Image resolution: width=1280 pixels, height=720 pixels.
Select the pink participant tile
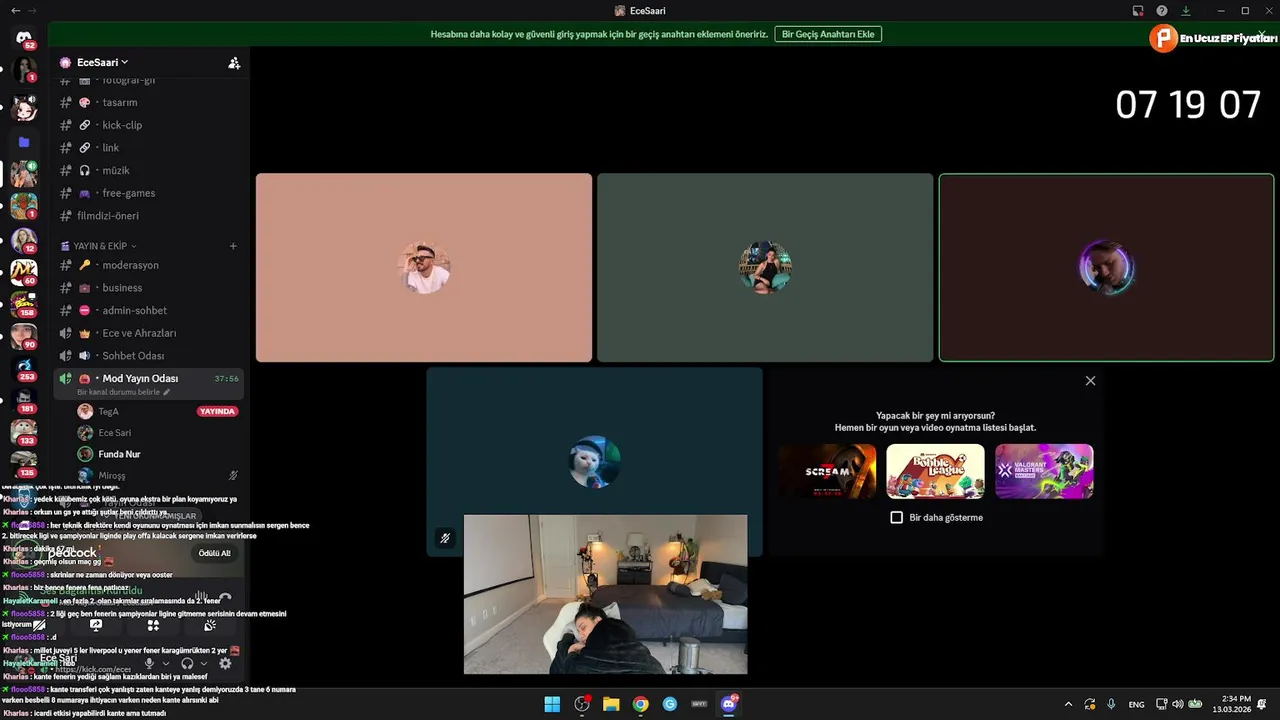(x=424, y=268)
